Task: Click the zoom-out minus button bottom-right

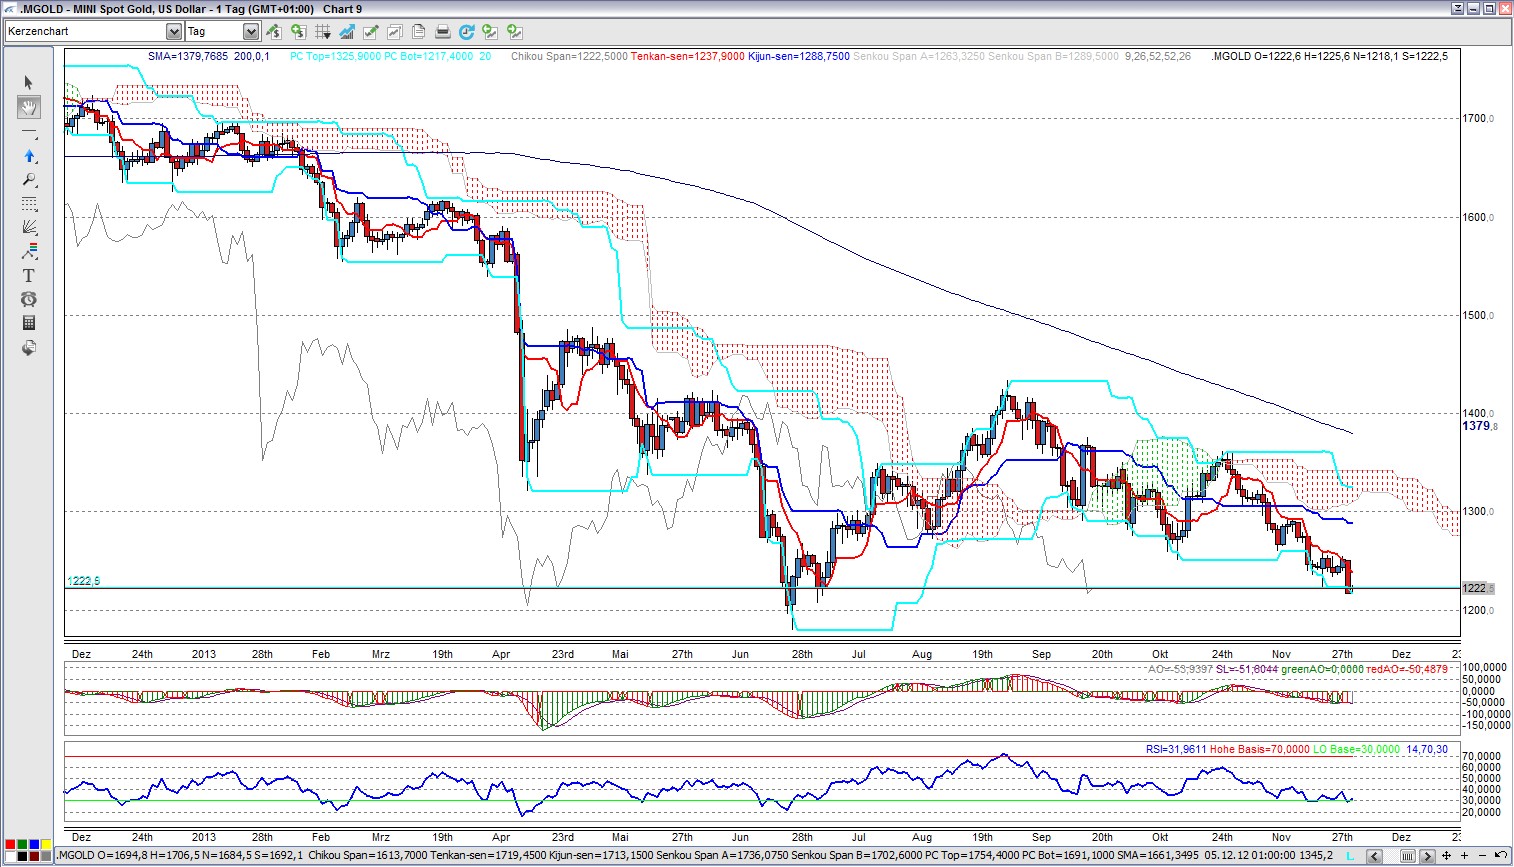Action: [1481, 856]
